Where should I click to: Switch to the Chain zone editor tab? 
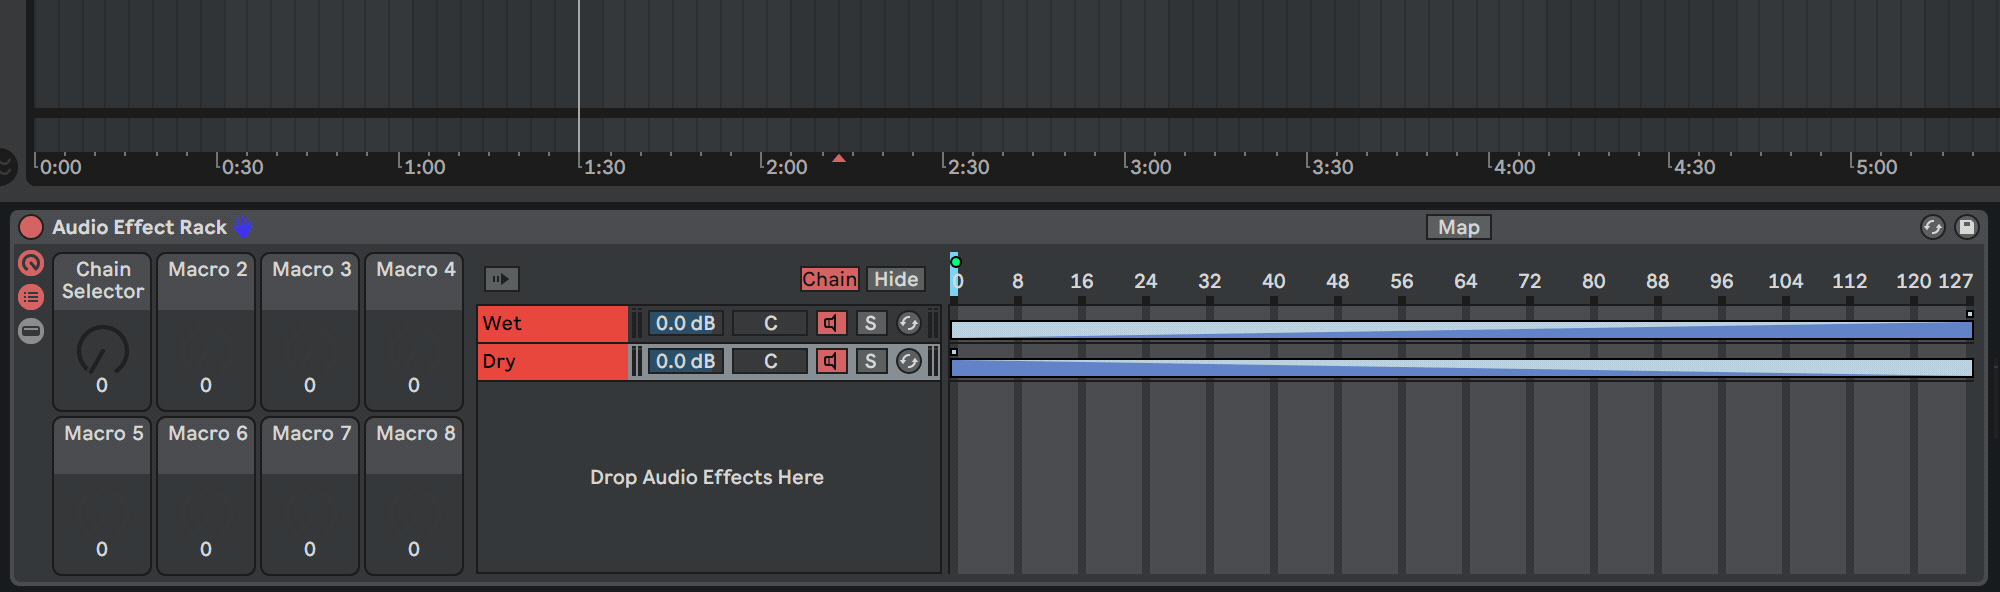[829, 279]
